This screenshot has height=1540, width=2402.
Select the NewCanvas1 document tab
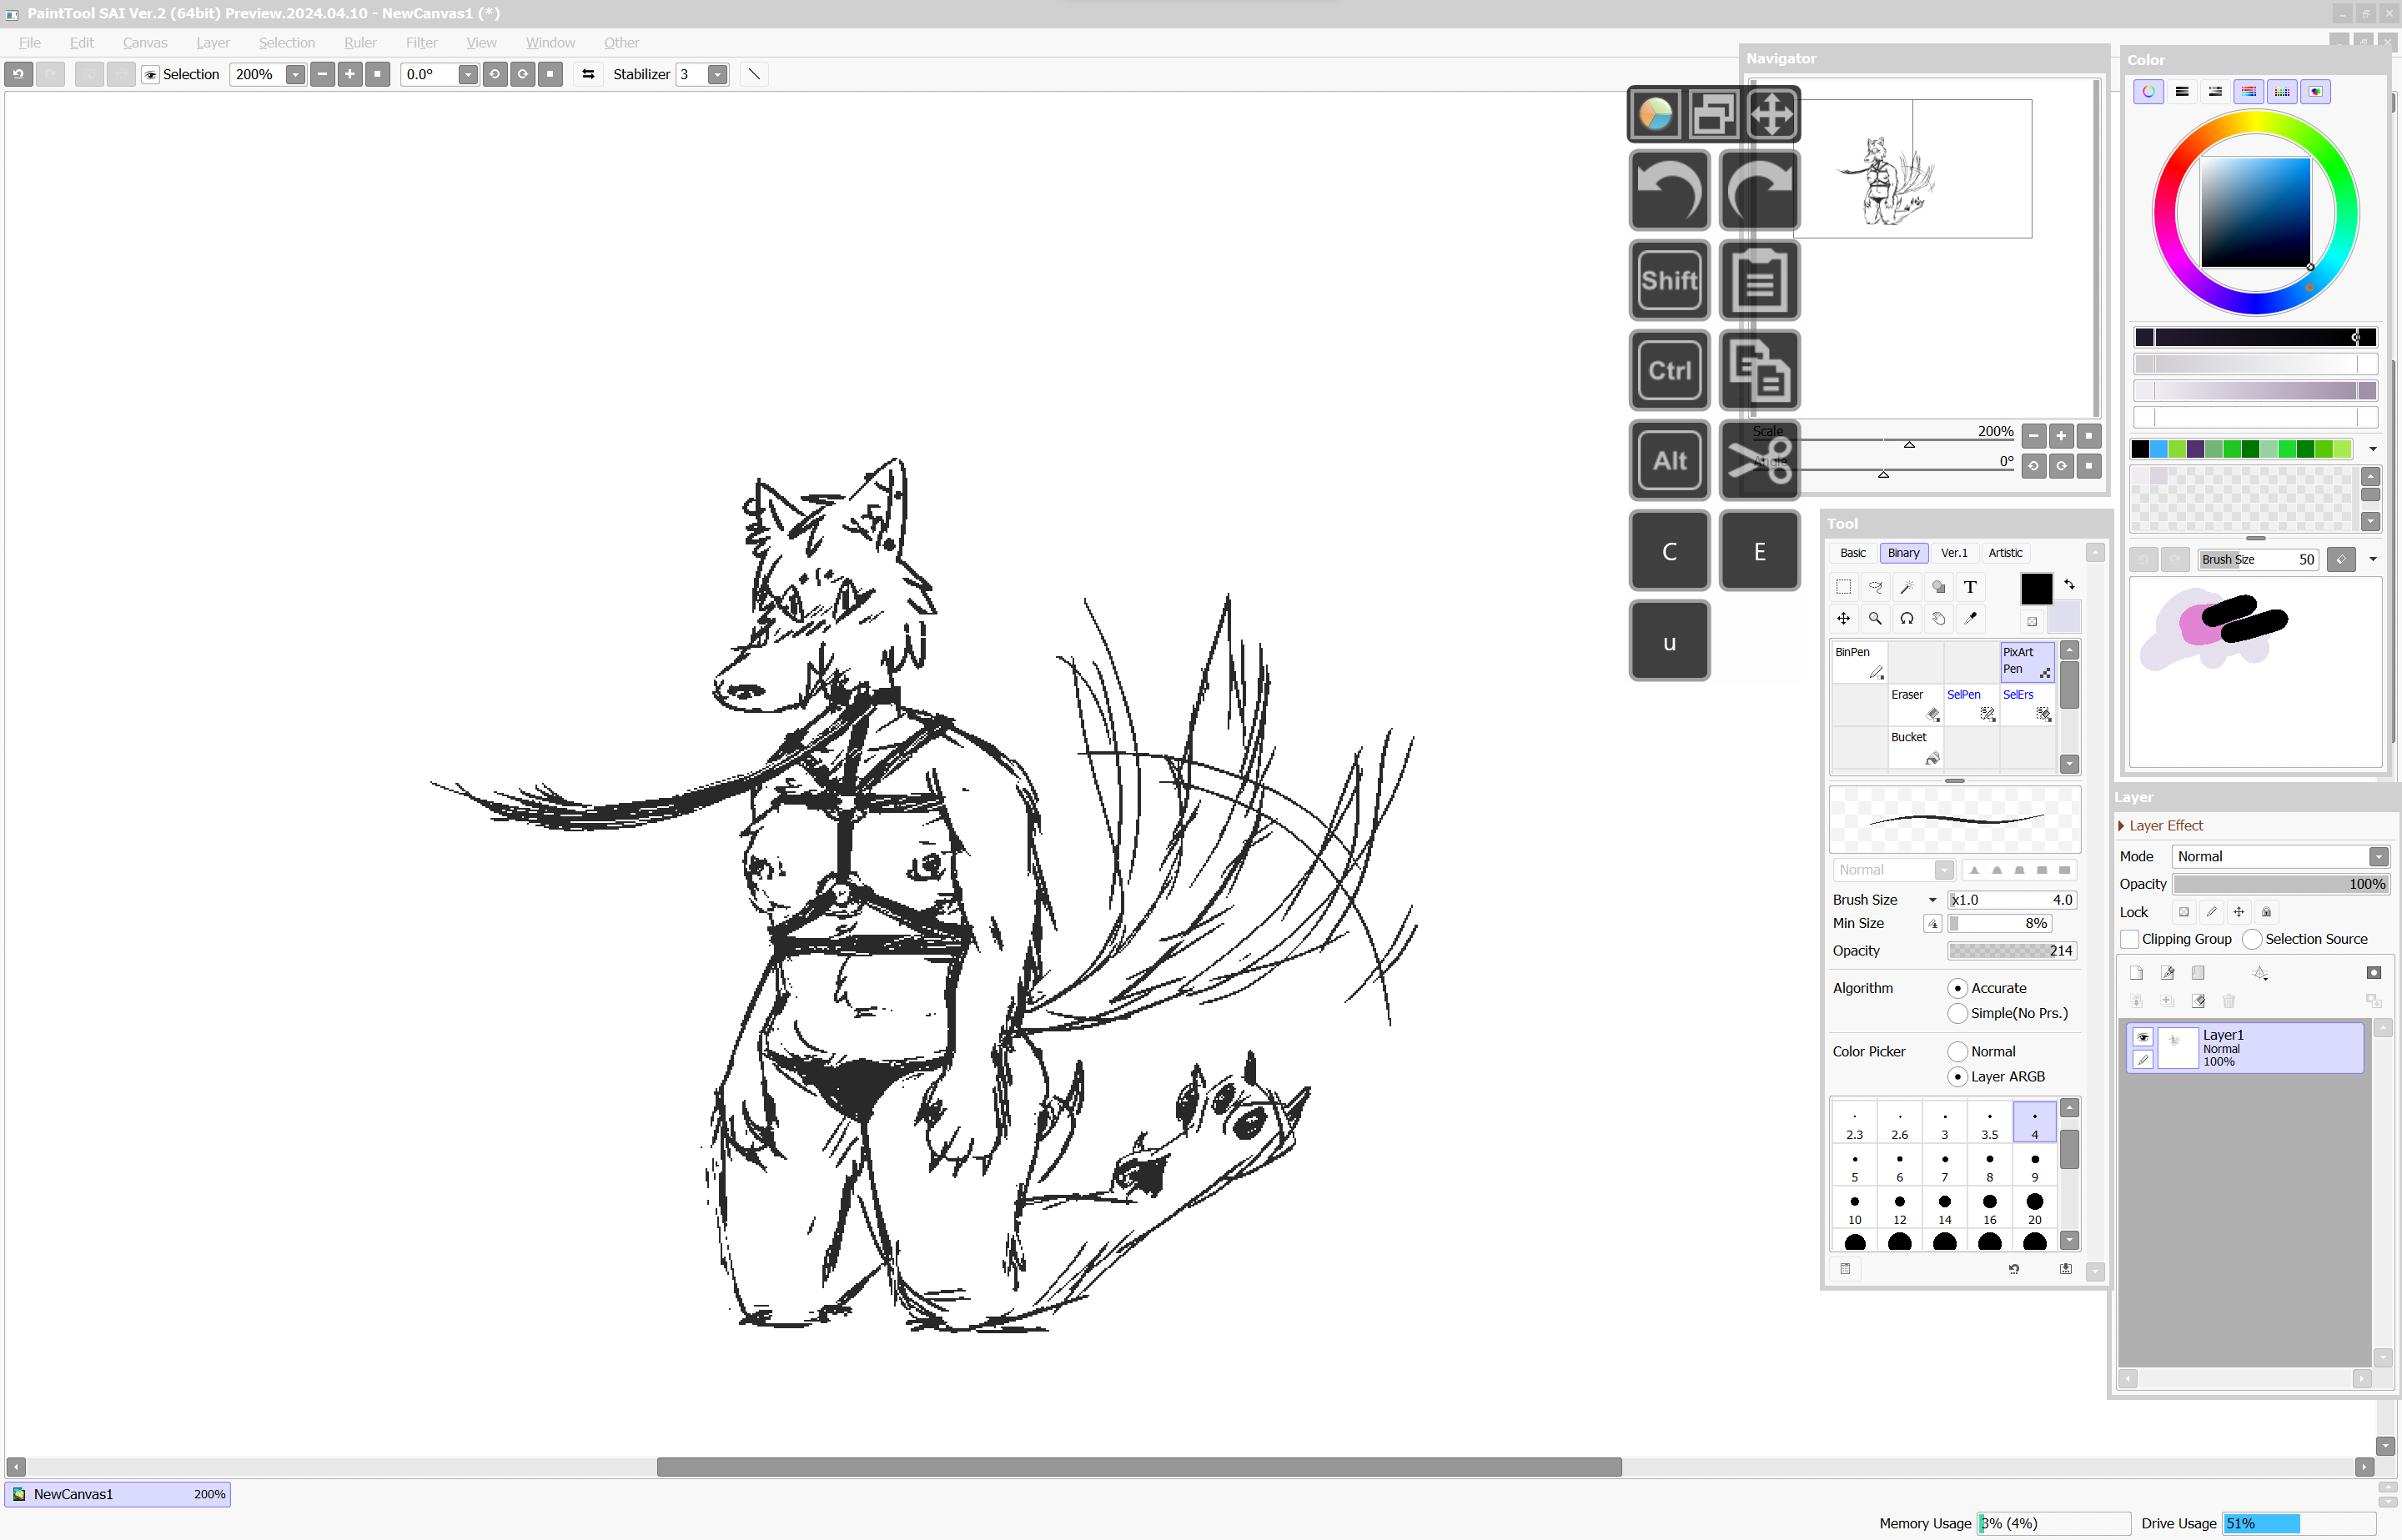(x=118, y=1495)
